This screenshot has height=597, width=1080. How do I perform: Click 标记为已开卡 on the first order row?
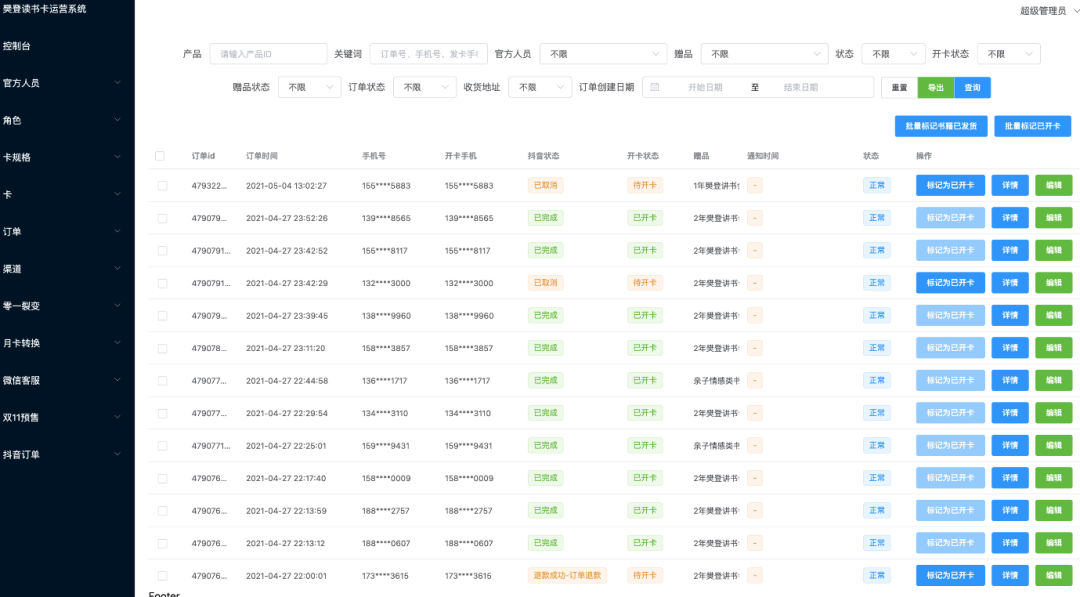tap(950, 185)
